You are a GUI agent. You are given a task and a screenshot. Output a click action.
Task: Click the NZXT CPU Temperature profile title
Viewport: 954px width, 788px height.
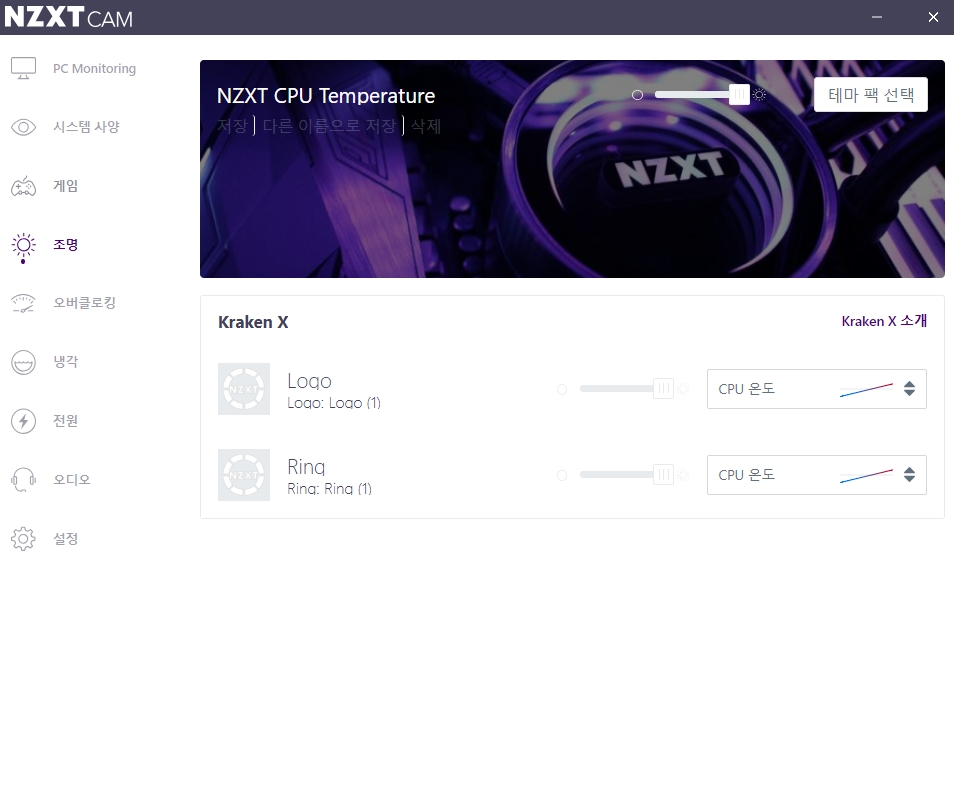(x=326, y=96)
